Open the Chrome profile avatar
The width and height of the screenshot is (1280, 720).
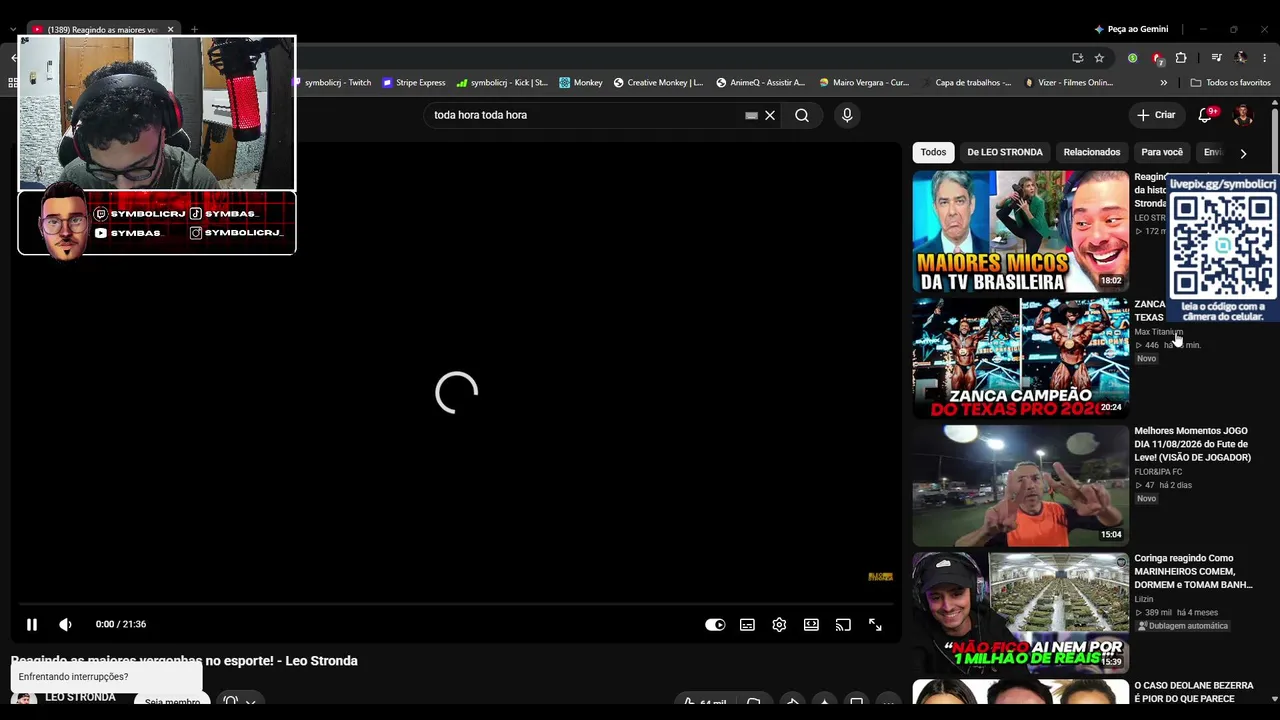click(x=1241, y=58)
